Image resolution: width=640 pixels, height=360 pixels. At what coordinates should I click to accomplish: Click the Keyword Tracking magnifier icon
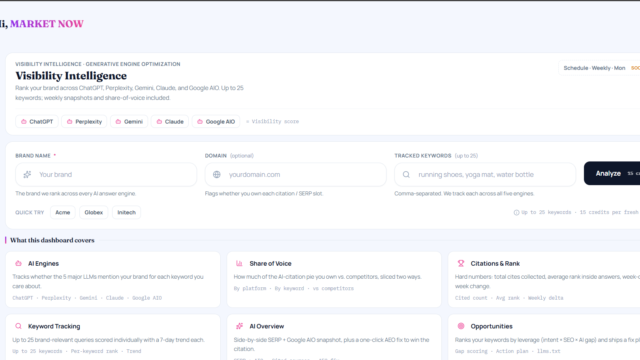(x=18, y=326)
